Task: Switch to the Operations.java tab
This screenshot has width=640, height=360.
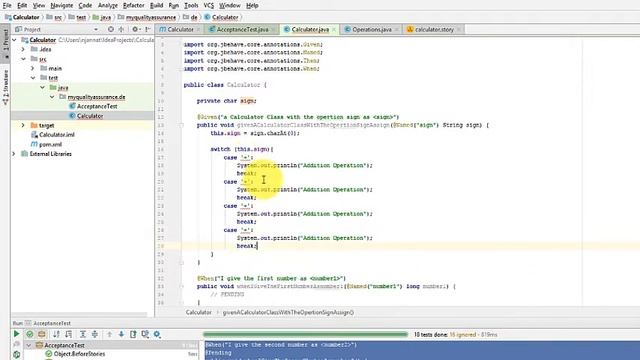Action: click(371, 29)
